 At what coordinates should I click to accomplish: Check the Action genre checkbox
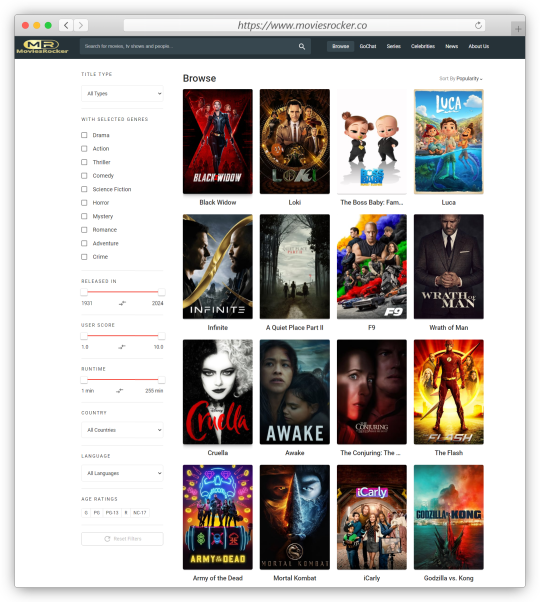[x=84, y=149]
